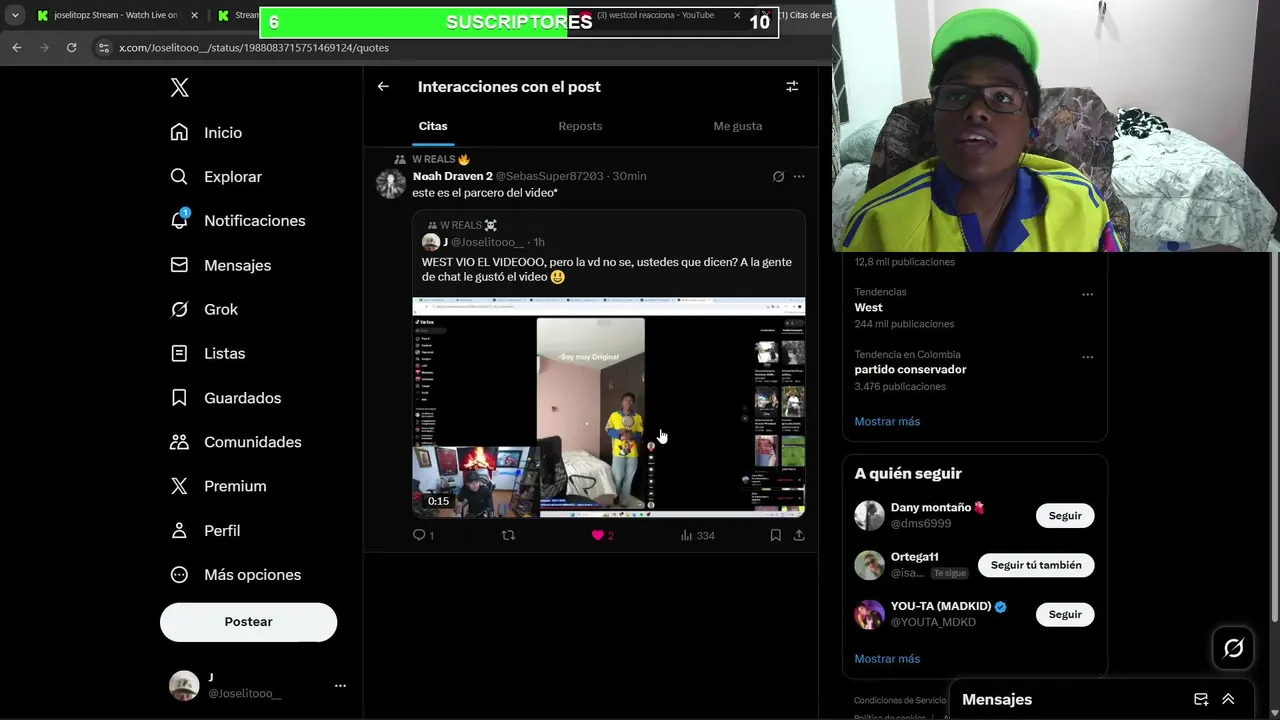1280x720 pixels.
Task: Open the tab search dropdown arrow
Action: [x=15, y=15]
